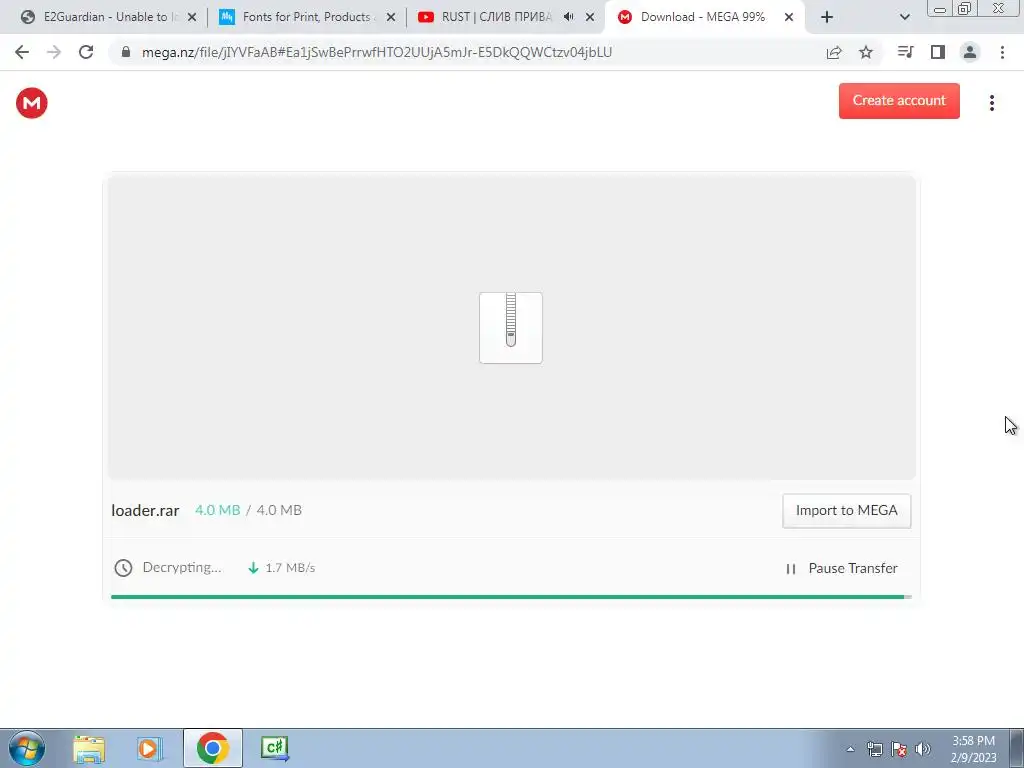Share this page icon in address bar
The width and height of the screenshot is (1024, 768).
(x=834, y=52)
